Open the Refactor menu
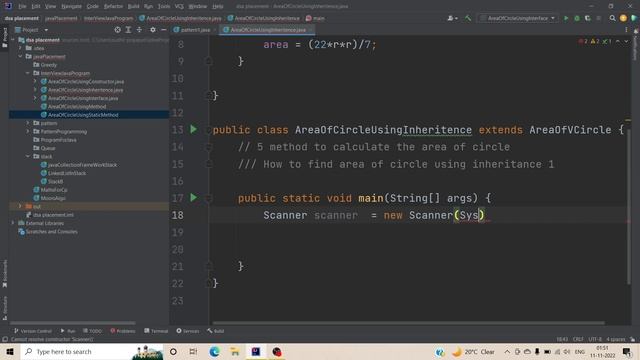Screen dimensions: 640x360 pos(113,6)
